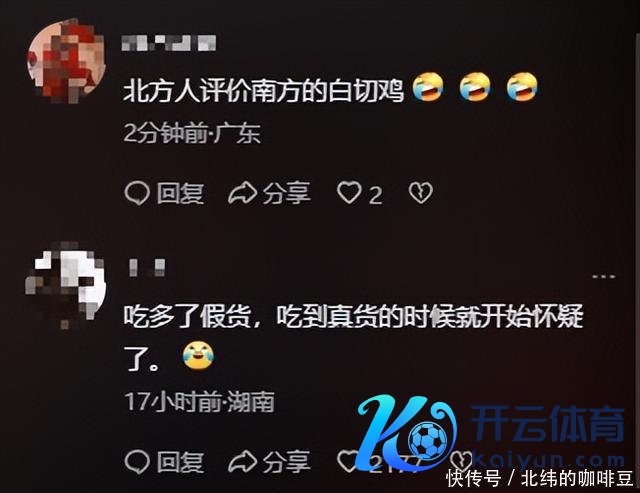Click the 回复 label under the 湖南 comment
Image resolution: width=640 pixels, height=493 pixels.
[x=180, y=462]
